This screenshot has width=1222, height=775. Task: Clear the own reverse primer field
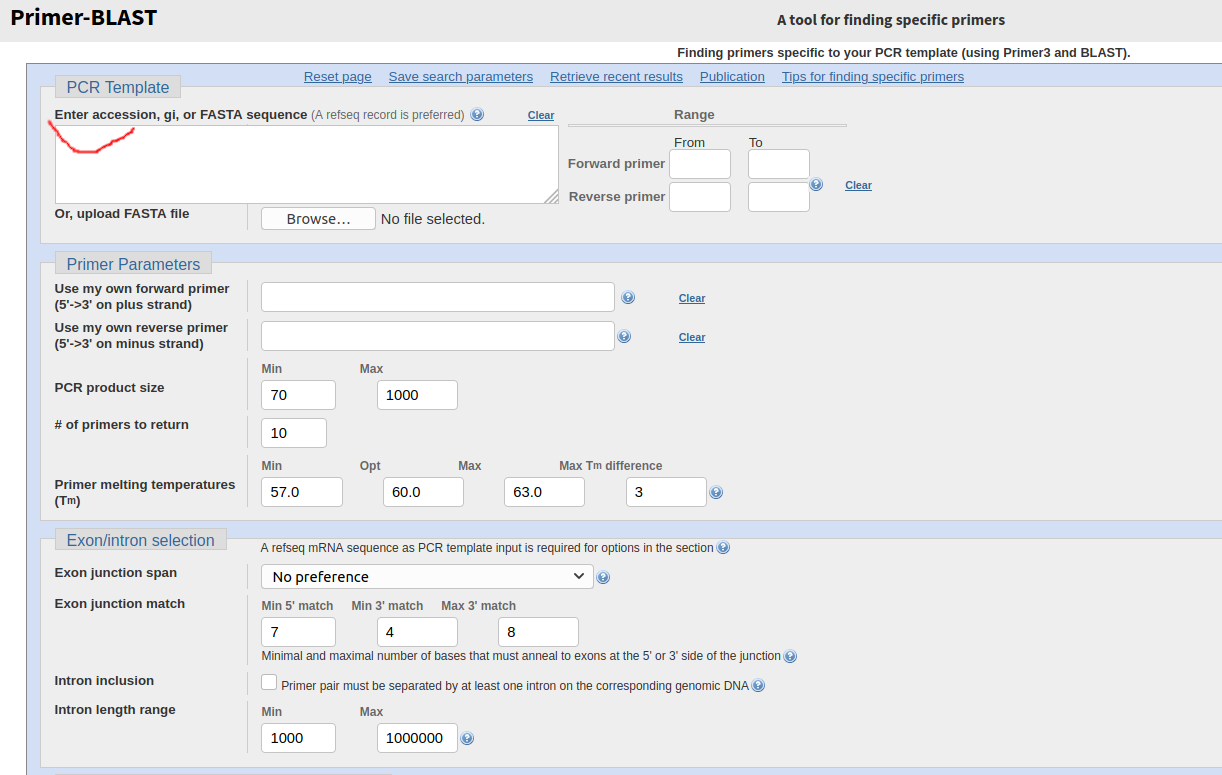(692, 337)
